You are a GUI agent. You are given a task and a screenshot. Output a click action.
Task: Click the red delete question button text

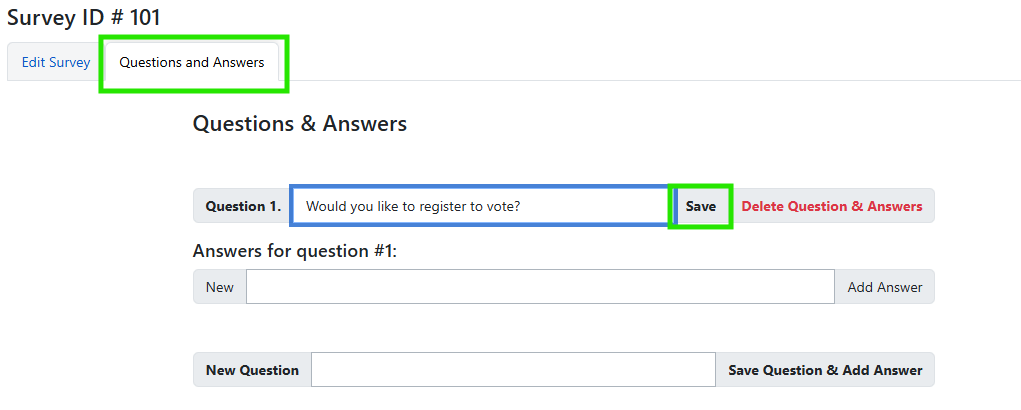(832, 206)
